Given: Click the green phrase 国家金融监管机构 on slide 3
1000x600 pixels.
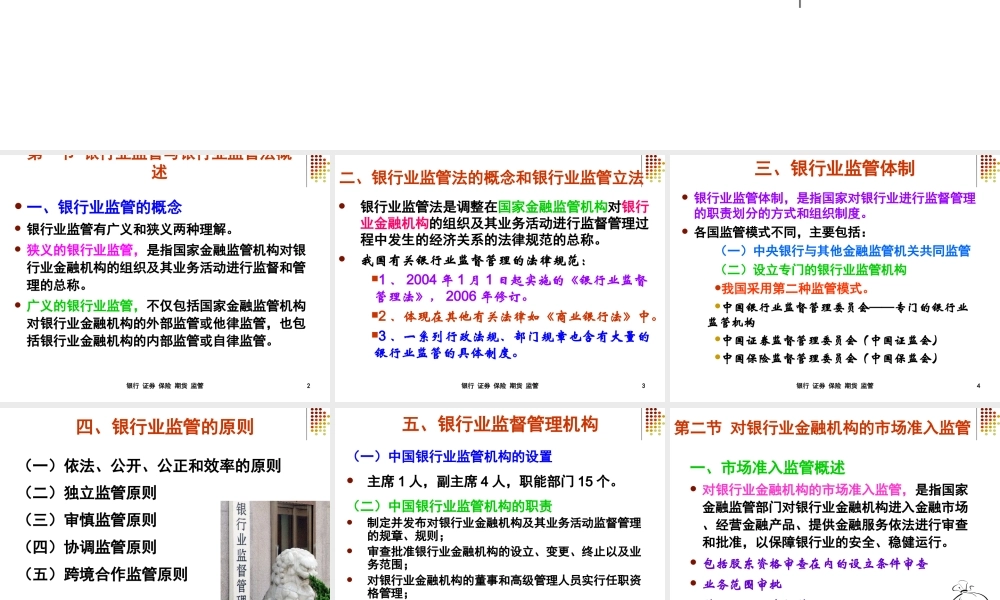Looking at the screenshot, I should 552,207.
